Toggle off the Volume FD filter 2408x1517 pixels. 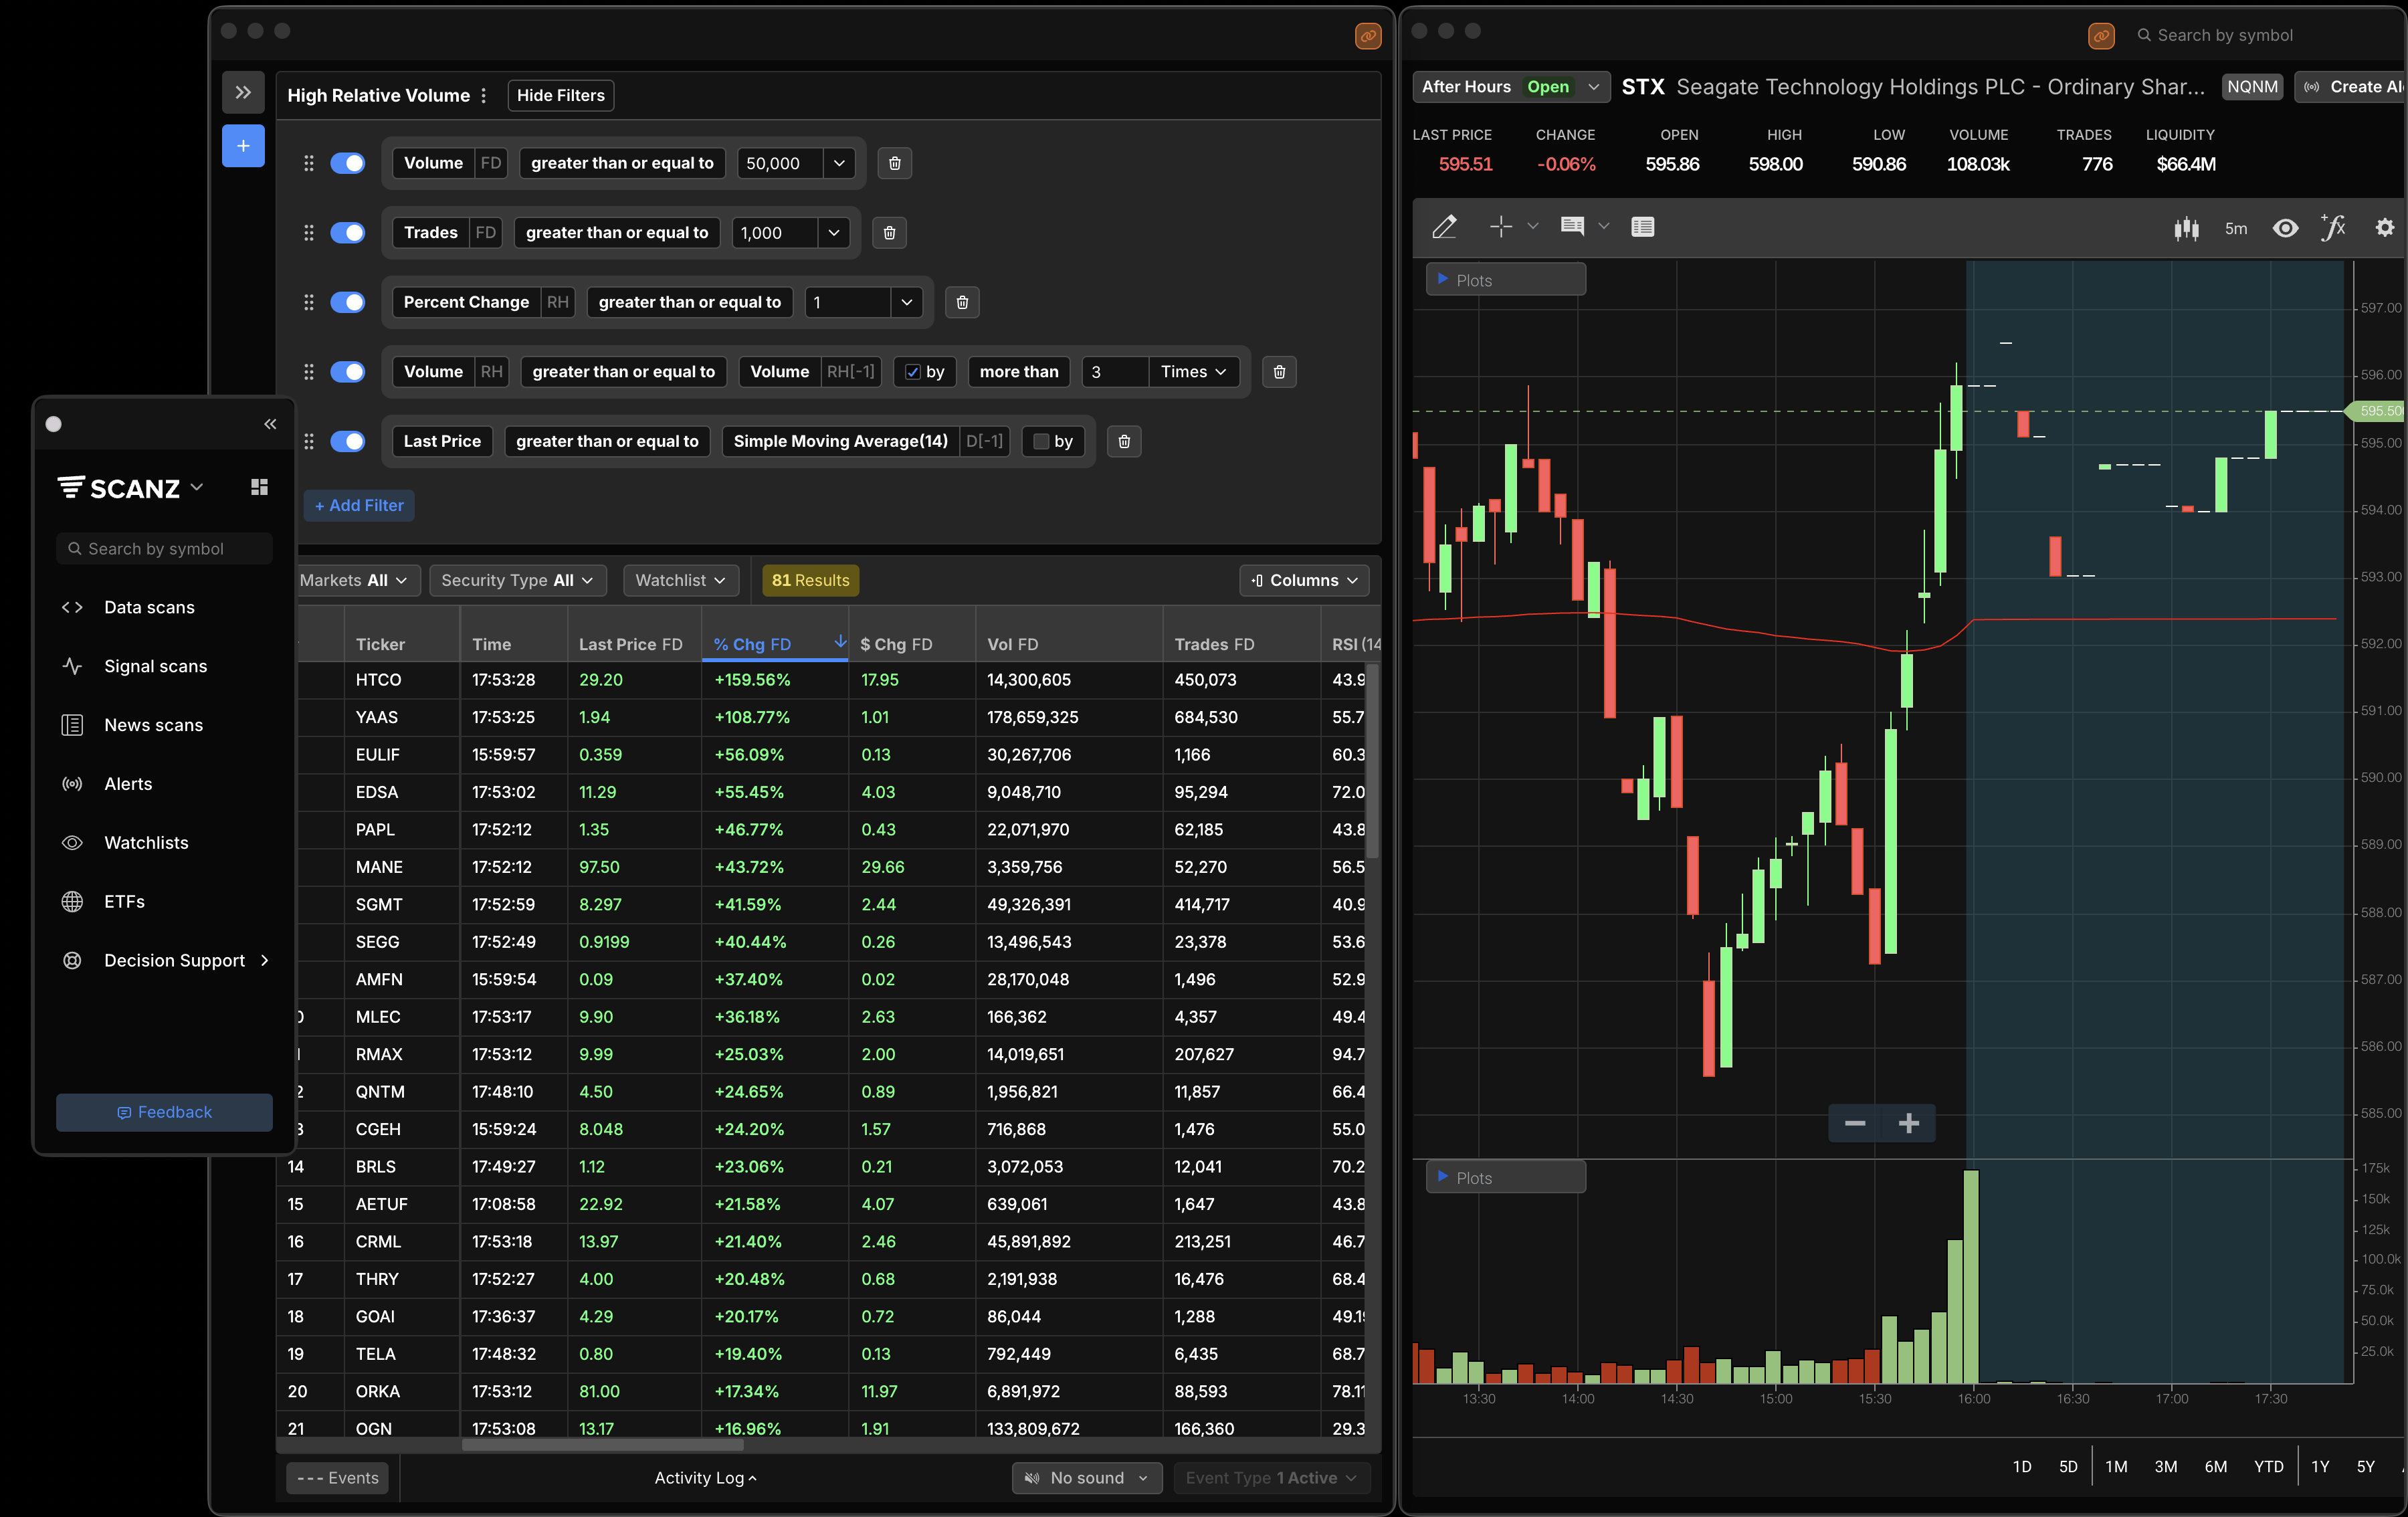coord(348,163)
